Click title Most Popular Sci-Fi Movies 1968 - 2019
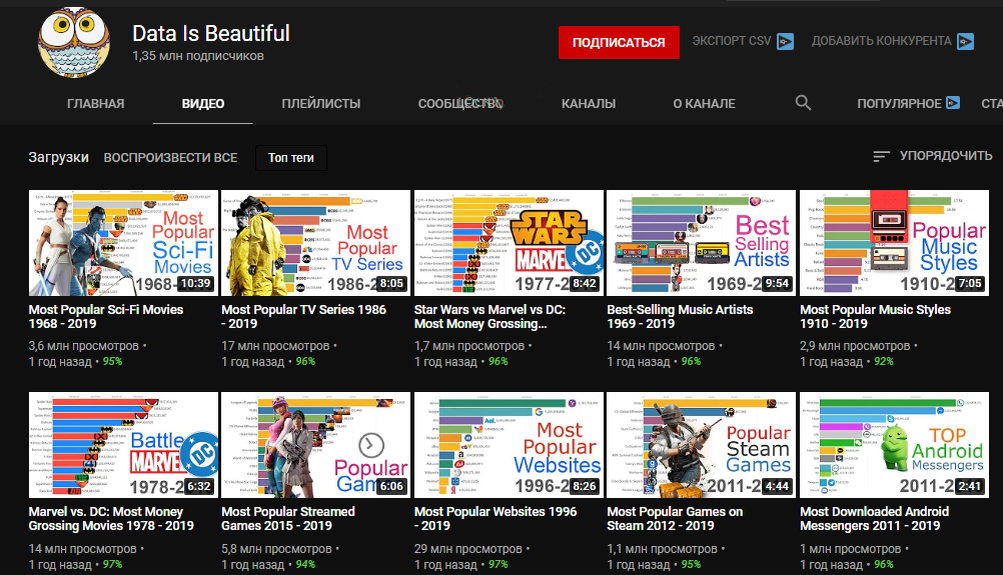The width and height of the screenshot is (1003, 575). (x=106, y=317)
